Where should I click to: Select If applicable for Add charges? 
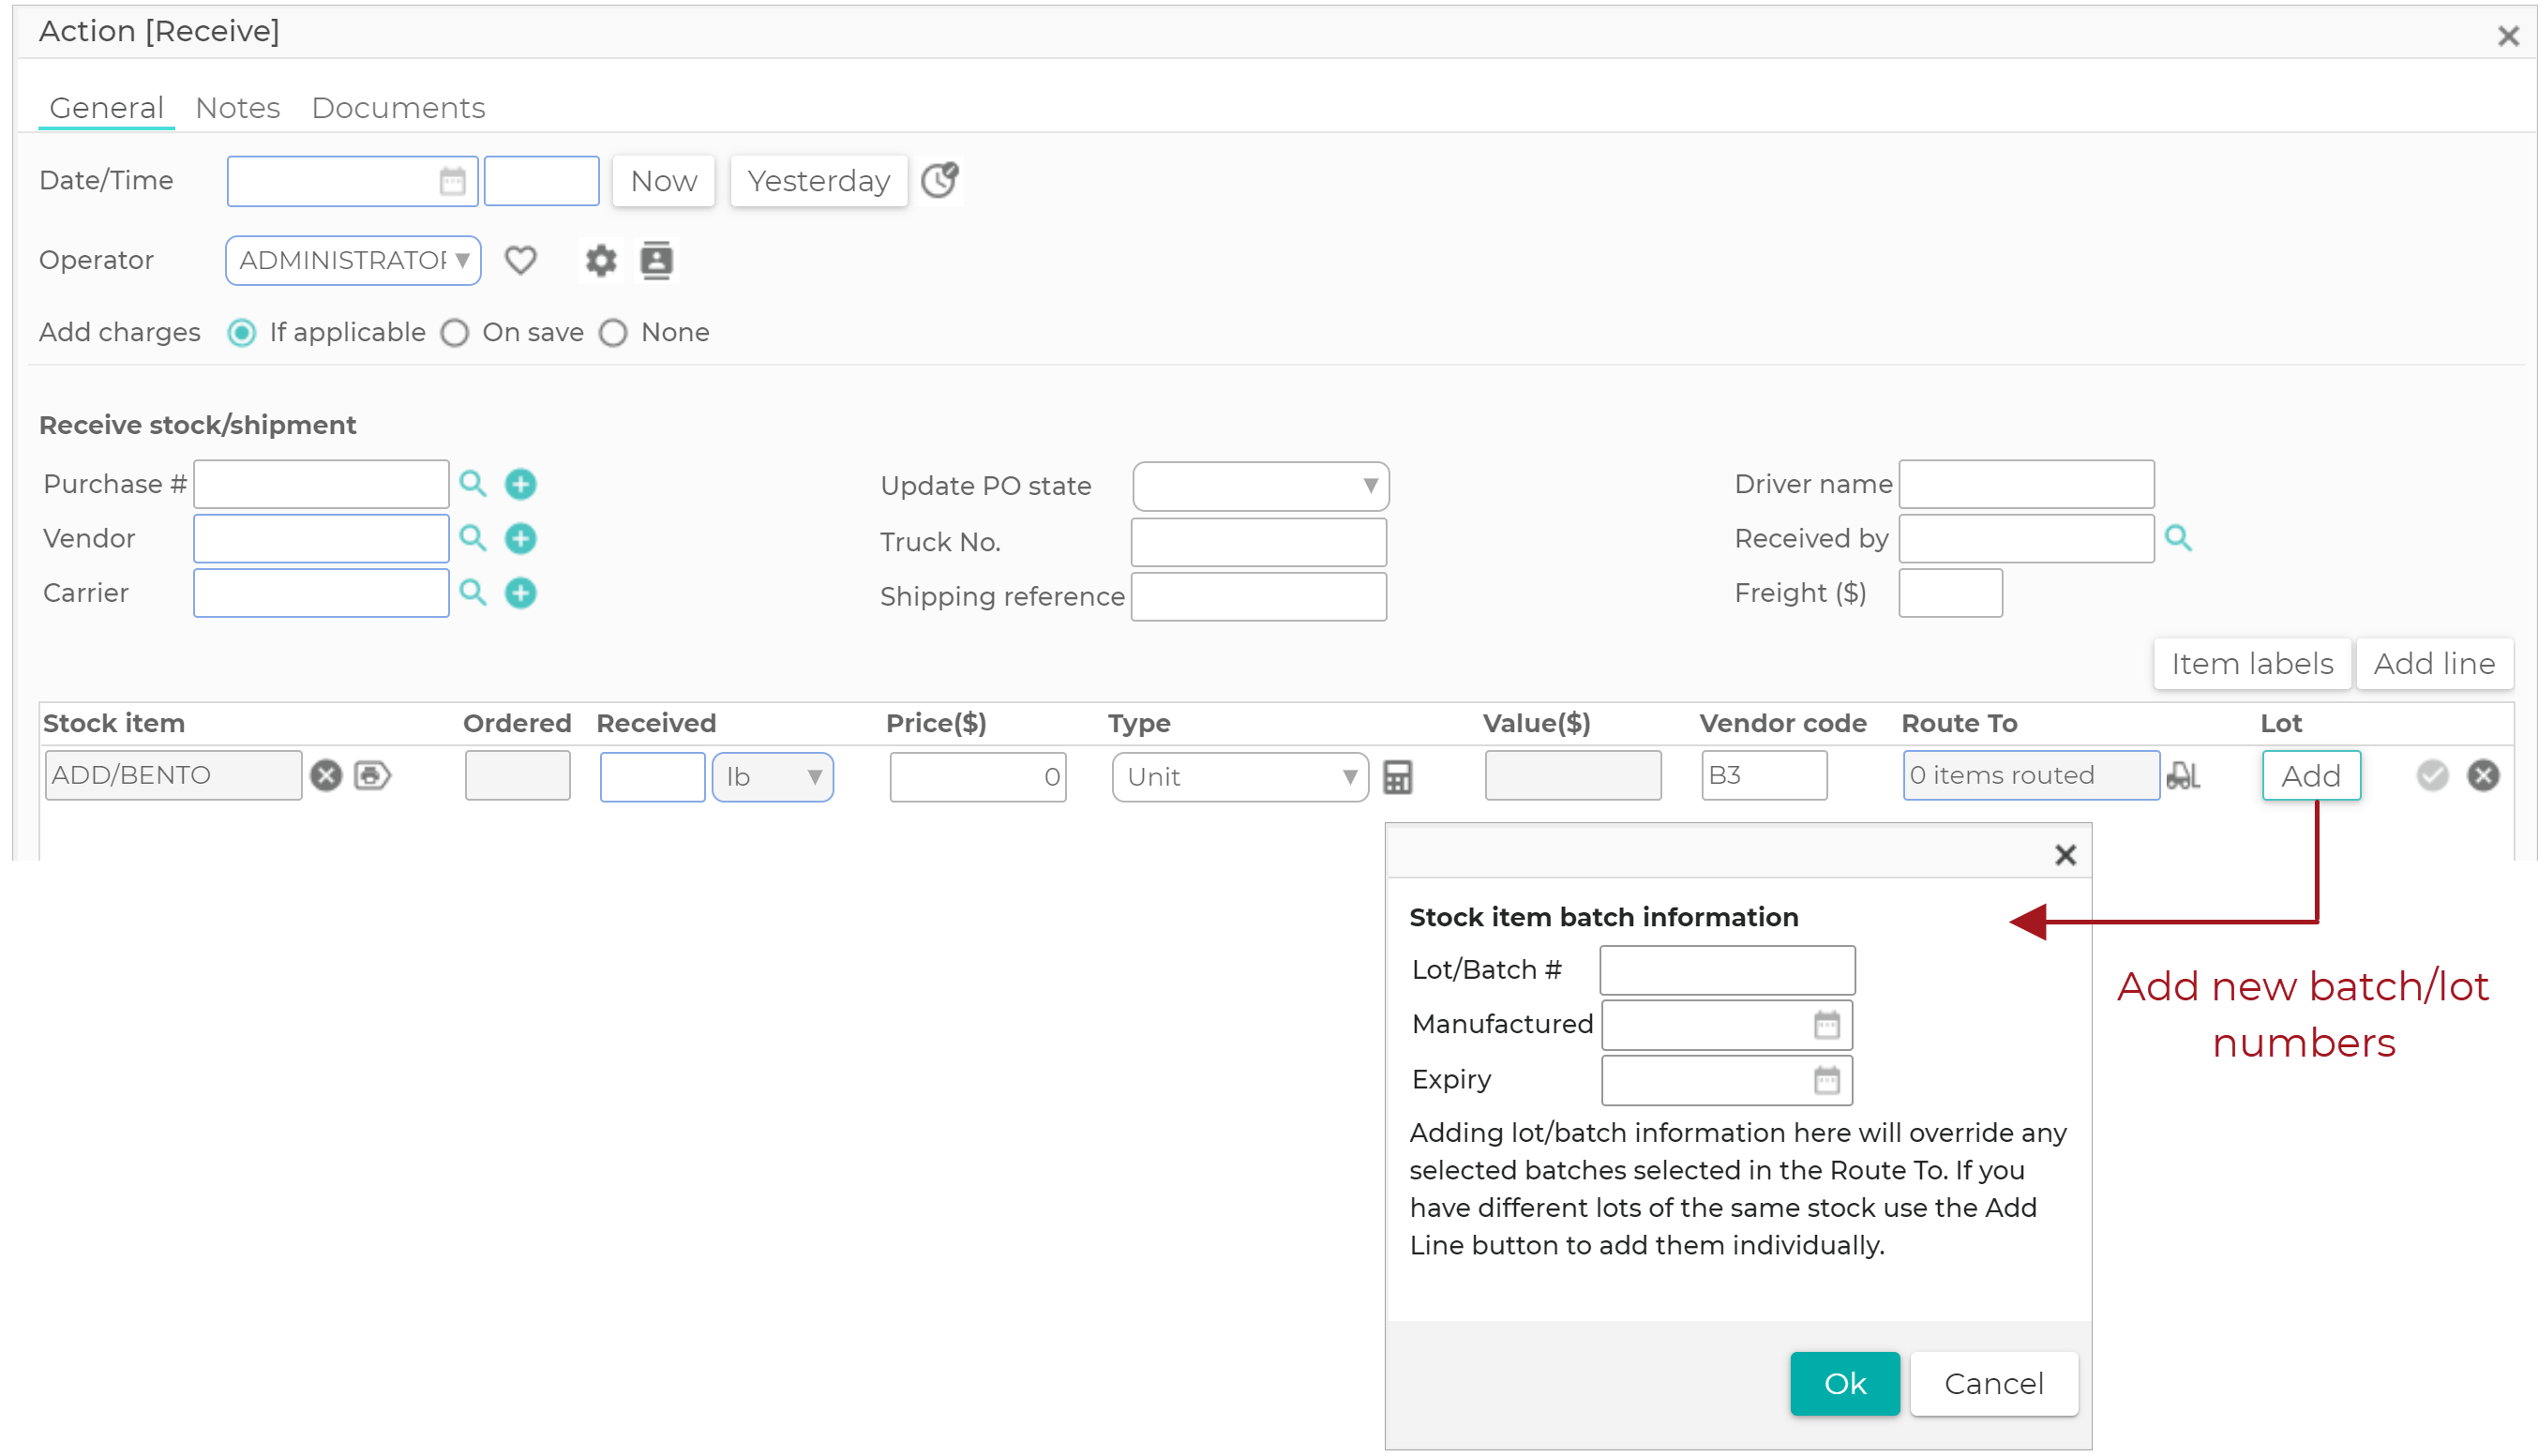(x=241, y=332)
